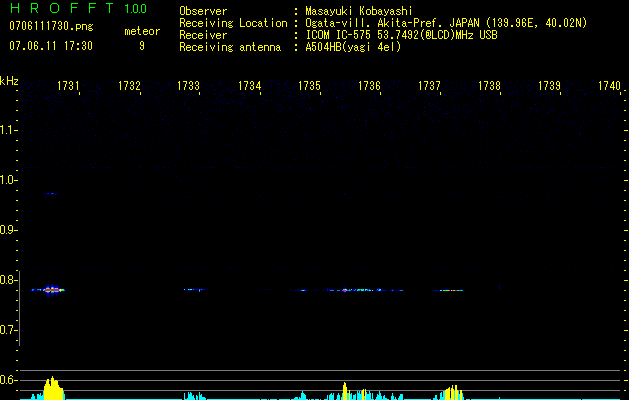Click the 1.1 kHz frequency label
Screen dimensions: 629x400
pyautogui.click(x=7, y=130)
